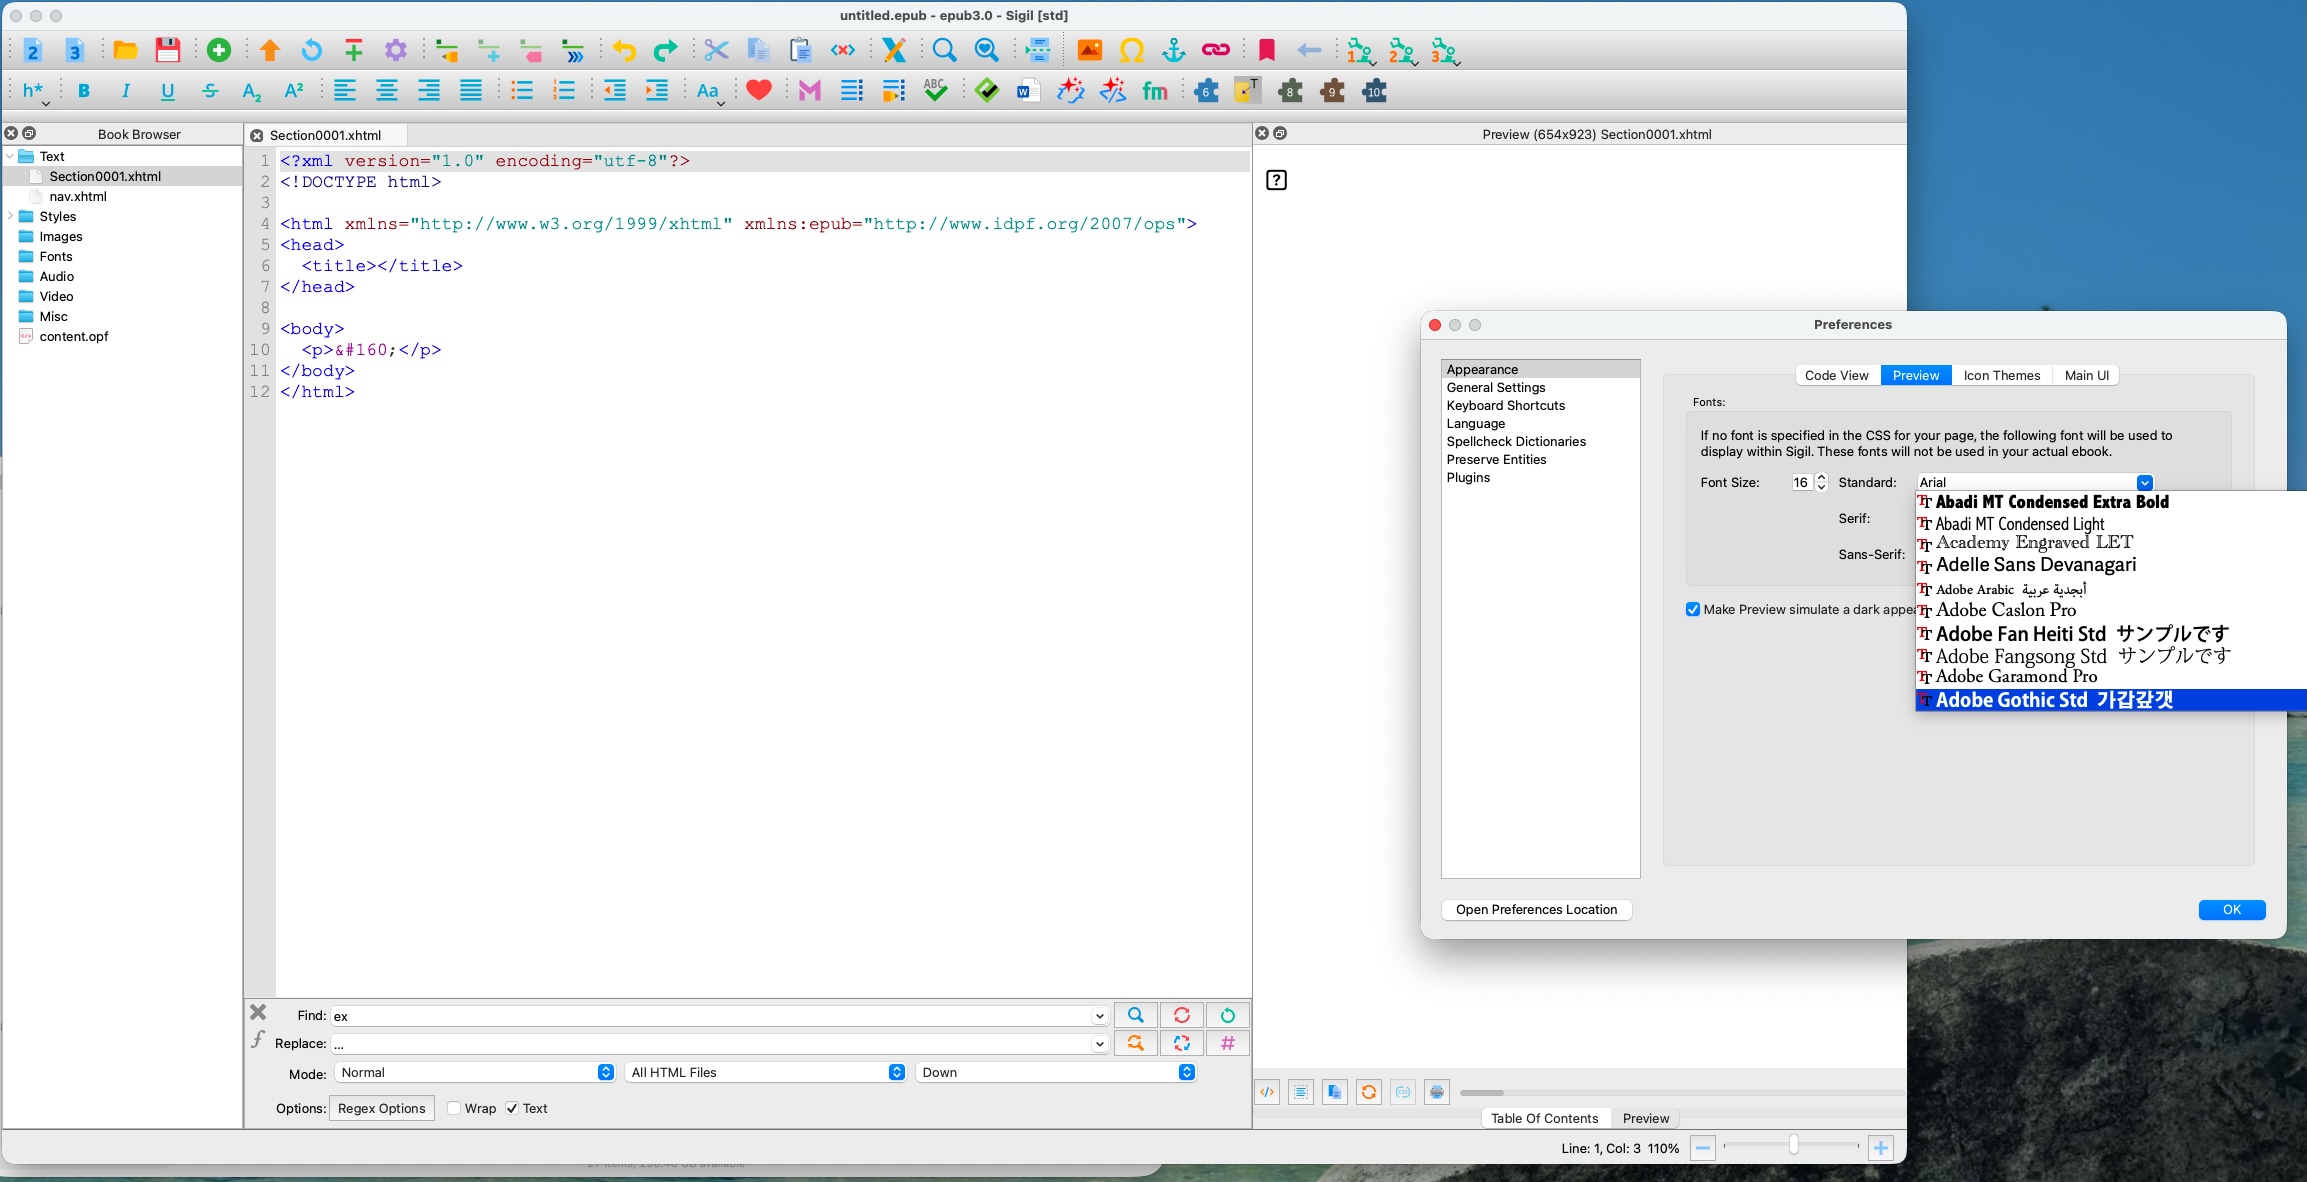Click the Insert Special Character omega icon
Image resolution: width=2307 pixels, height=1182 pixels.
[1131, 50]
